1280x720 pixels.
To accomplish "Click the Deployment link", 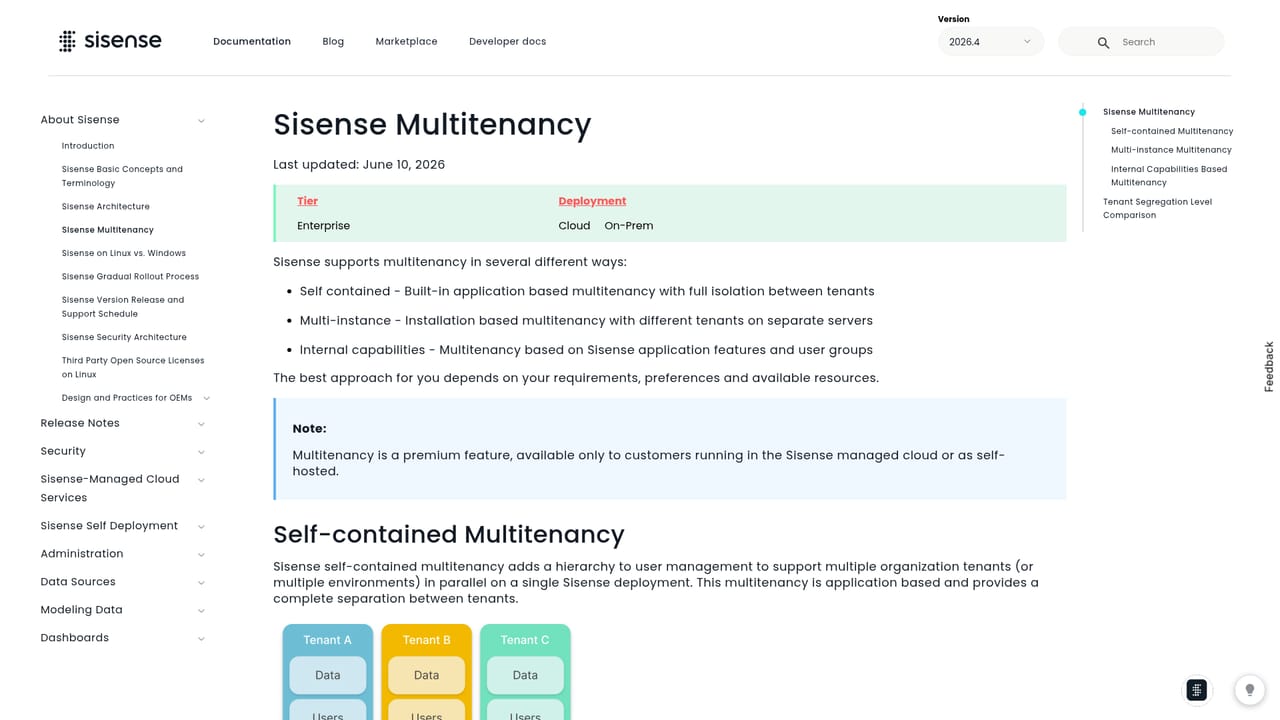I will 592,201.
